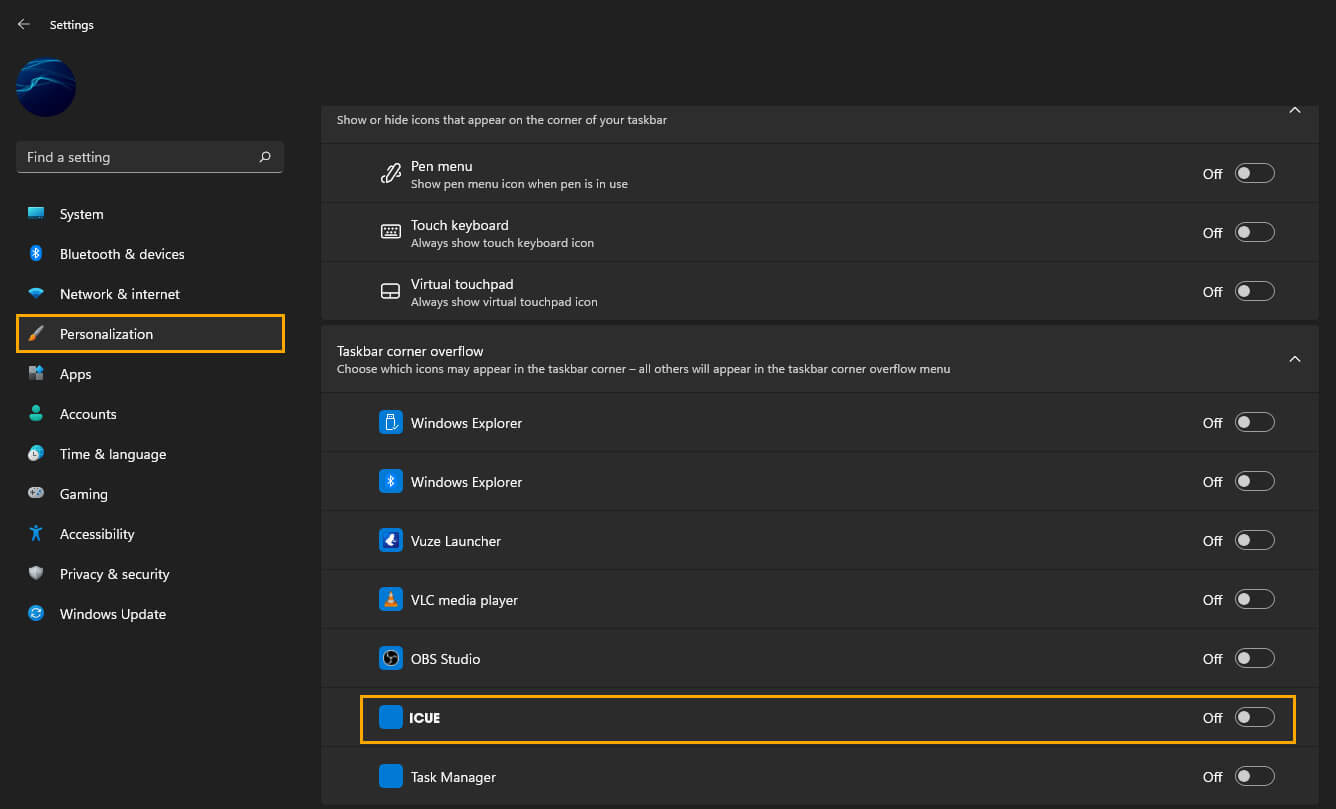1336x809 pixels.
Task: Click the Network & internet wifi icon
Action: click(36, 294)
